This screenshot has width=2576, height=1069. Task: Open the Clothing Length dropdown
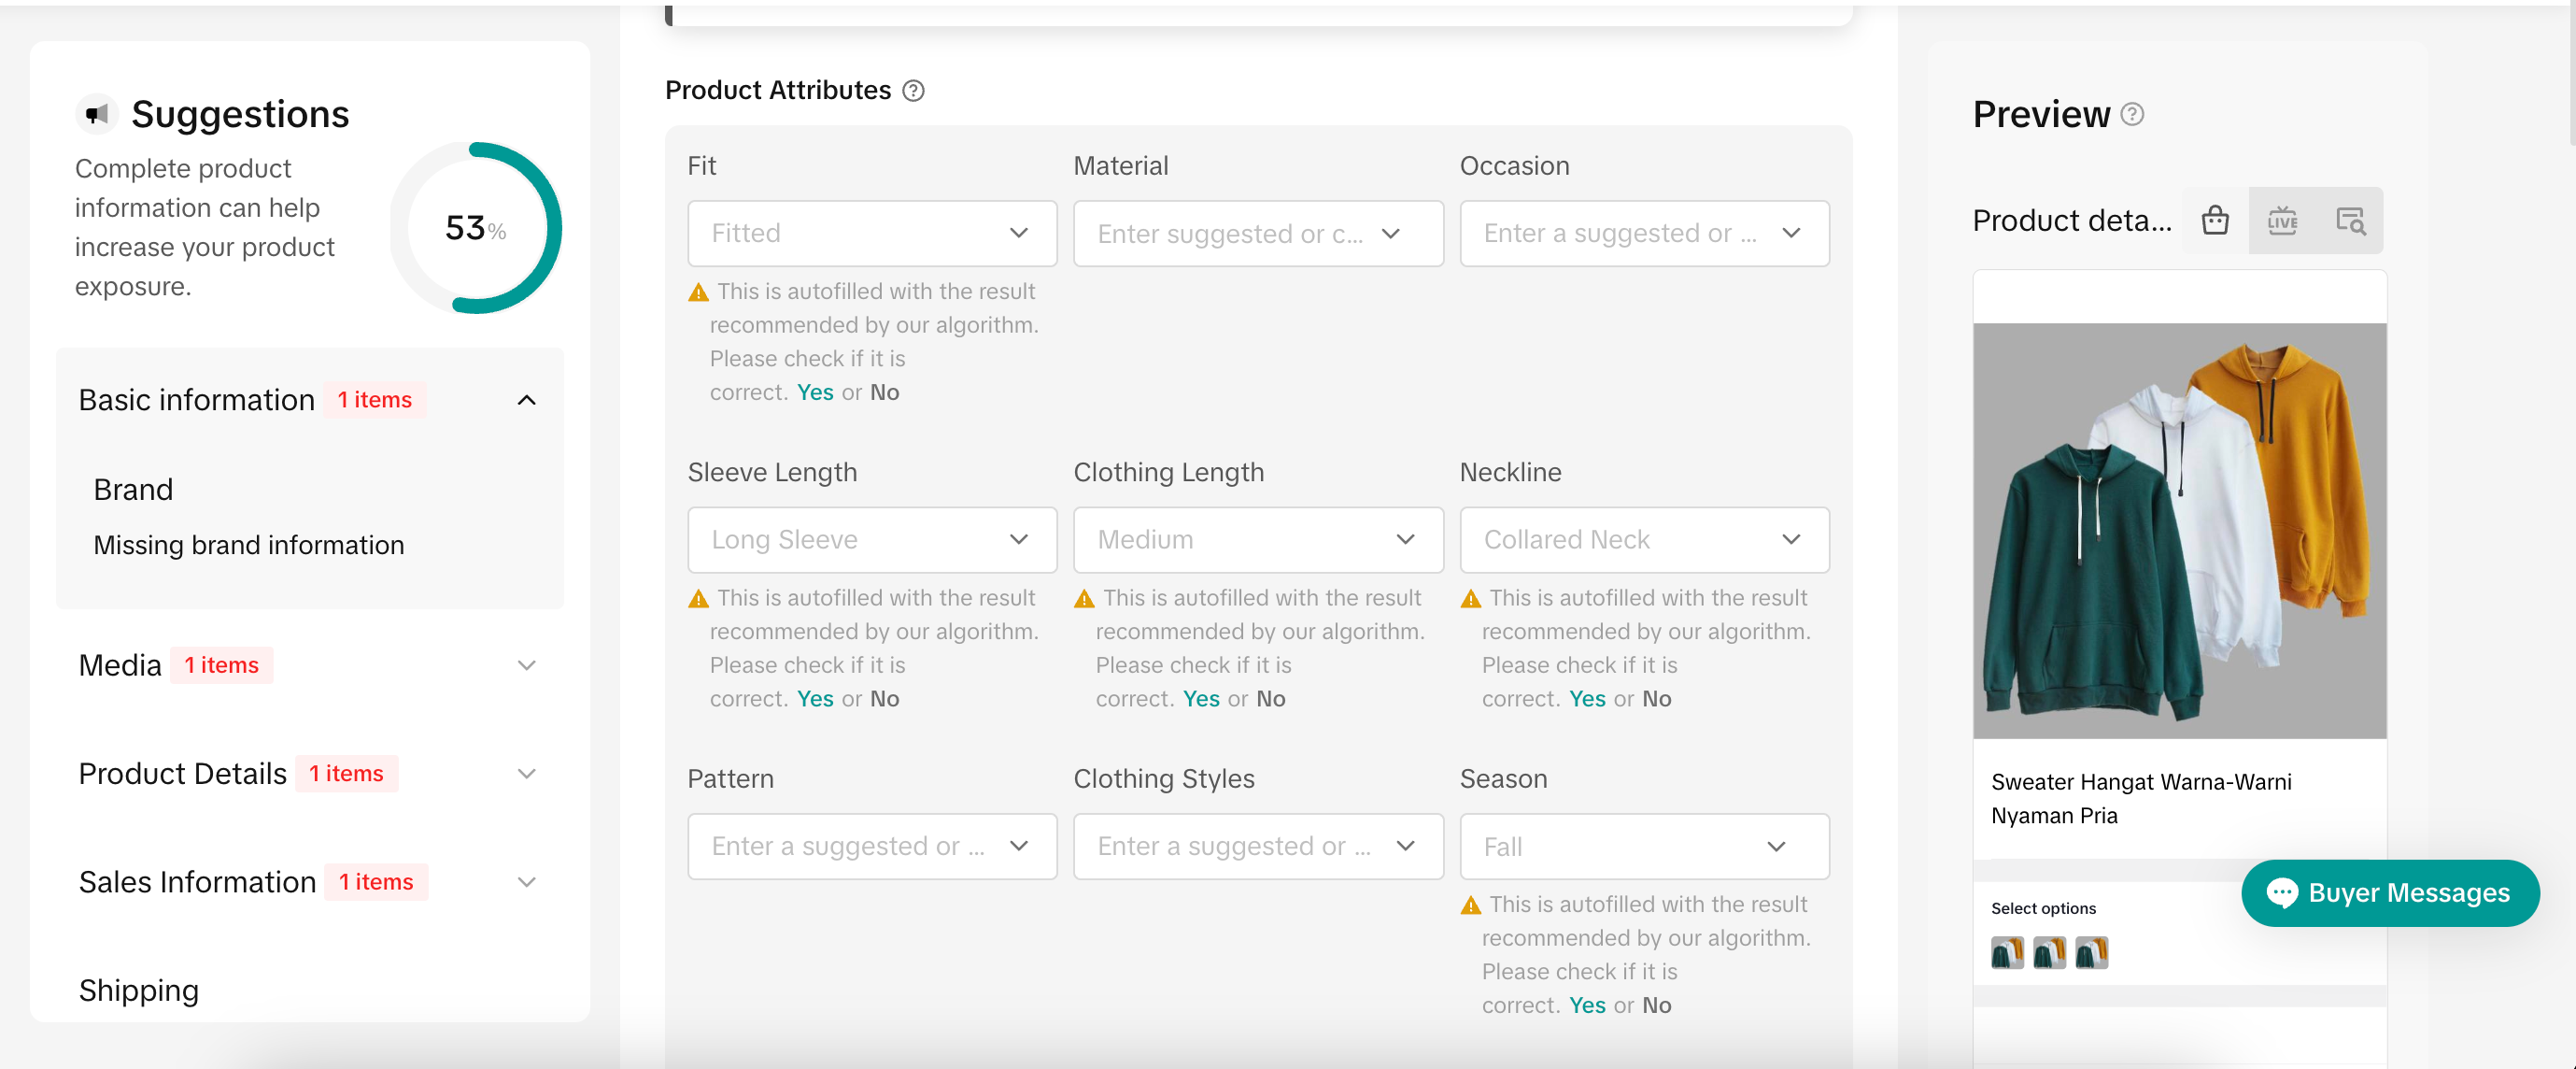[x=1257, y=539]
